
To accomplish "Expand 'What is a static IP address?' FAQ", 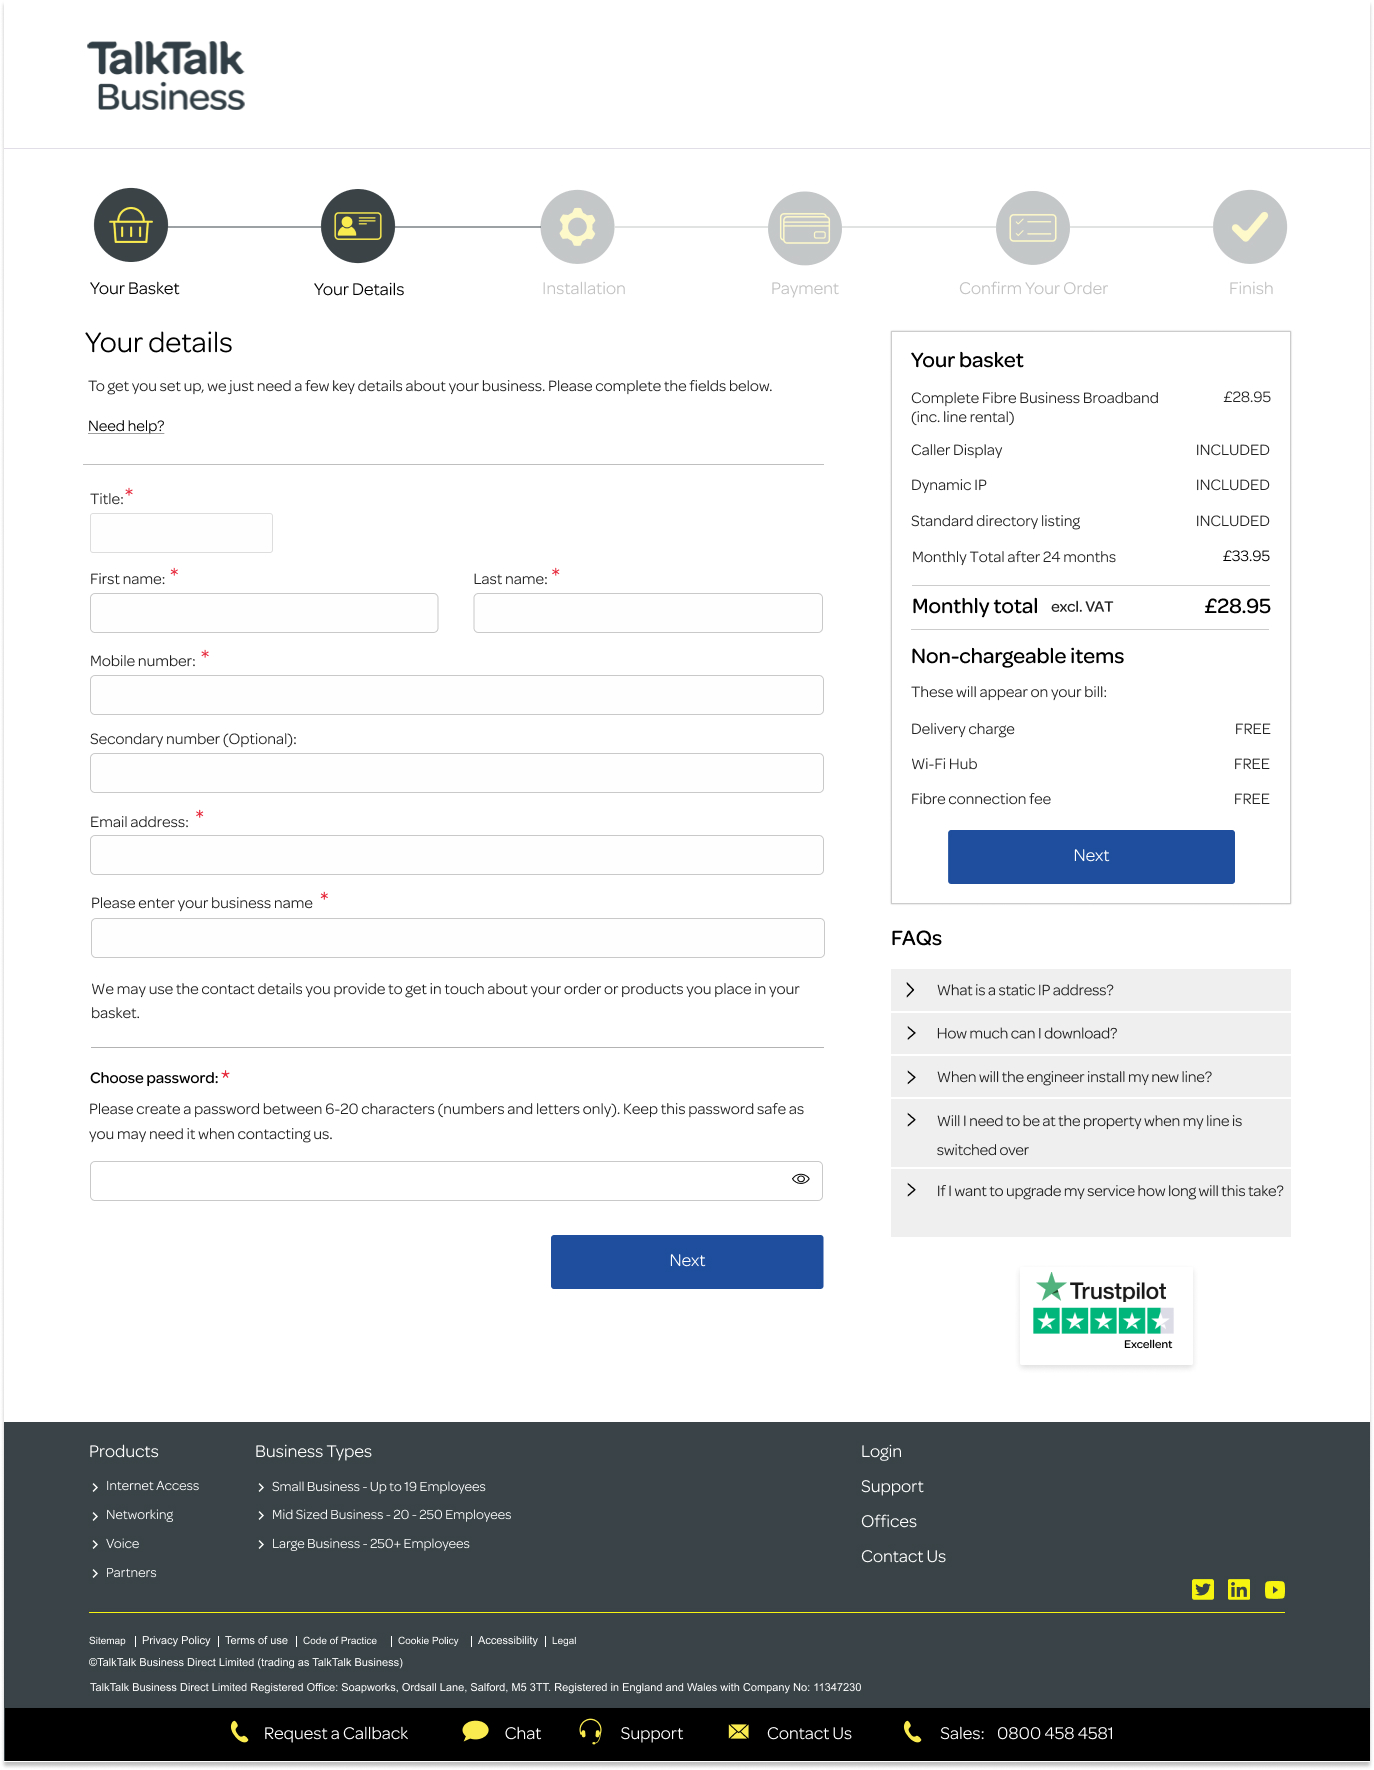I will coord(1024,990).
